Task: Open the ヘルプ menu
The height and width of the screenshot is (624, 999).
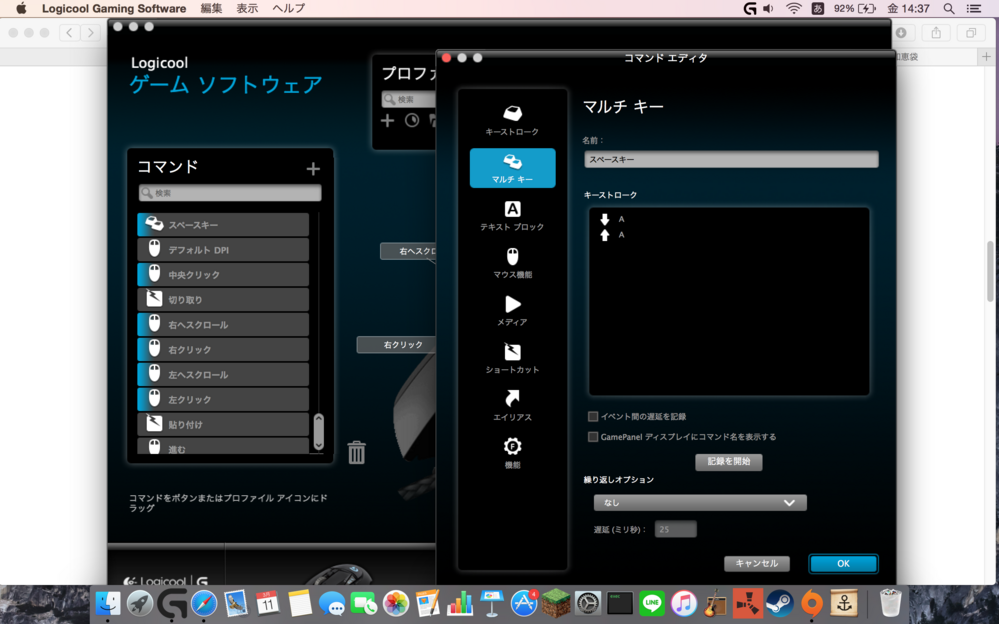Action: click(289, 8)
